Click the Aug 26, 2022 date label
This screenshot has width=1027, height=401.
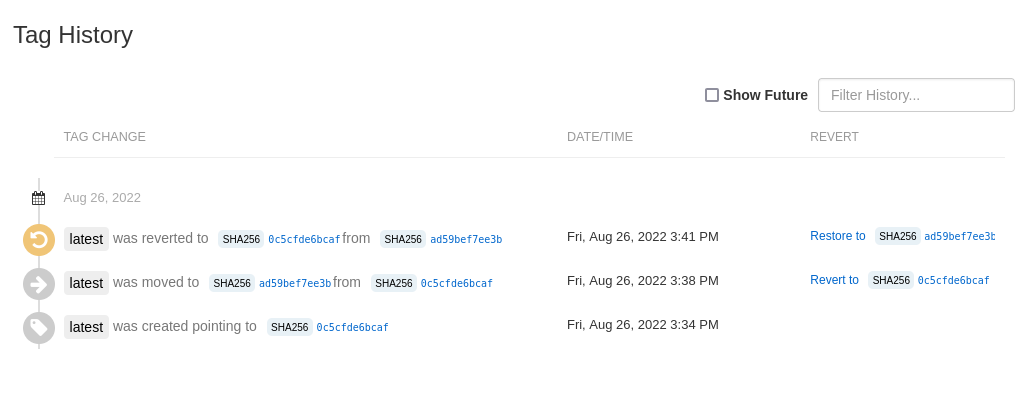102,198
